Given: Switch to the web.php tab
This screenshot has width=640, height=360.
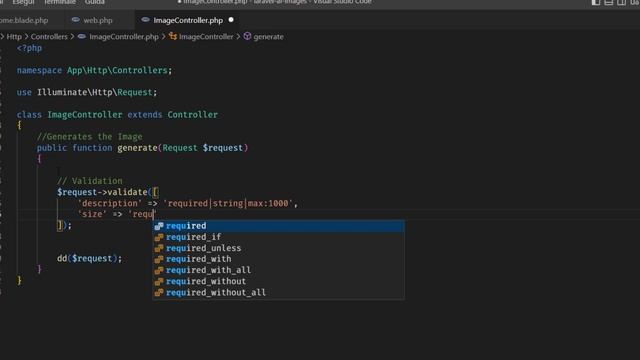Looking at the screenshot, I should [98, 20].
